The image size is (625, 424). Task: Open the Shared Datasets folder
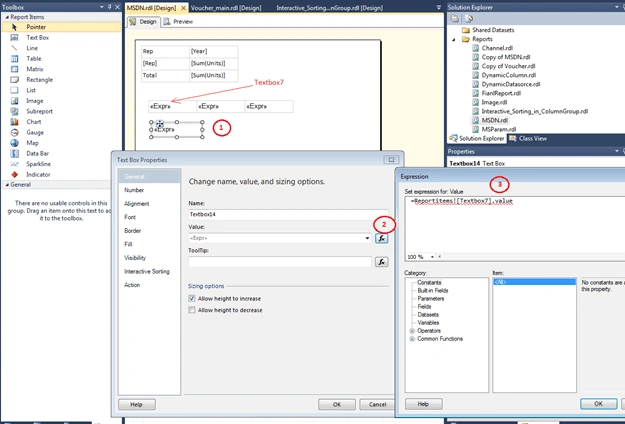point(493,30)
